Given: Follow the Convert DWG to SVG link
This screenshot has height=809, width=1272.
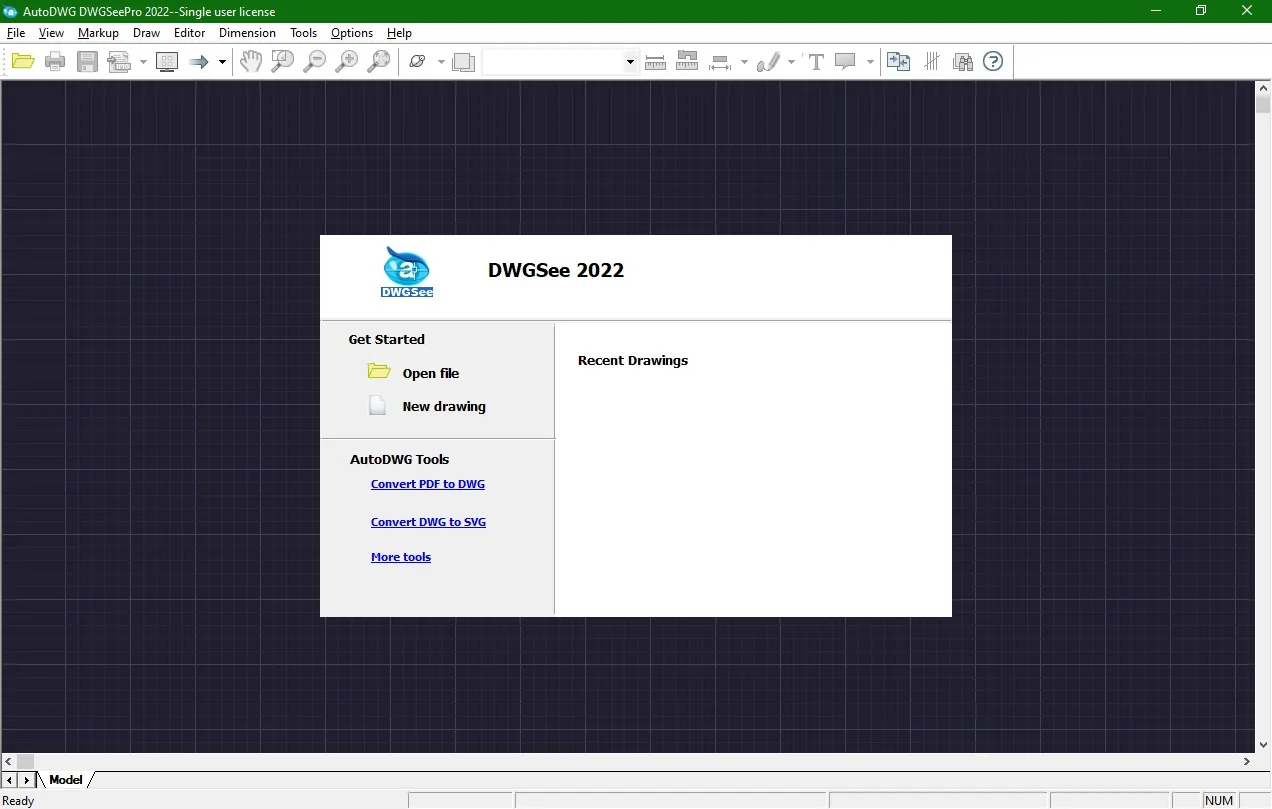Looking at the screenshot, I should point(428,522).
